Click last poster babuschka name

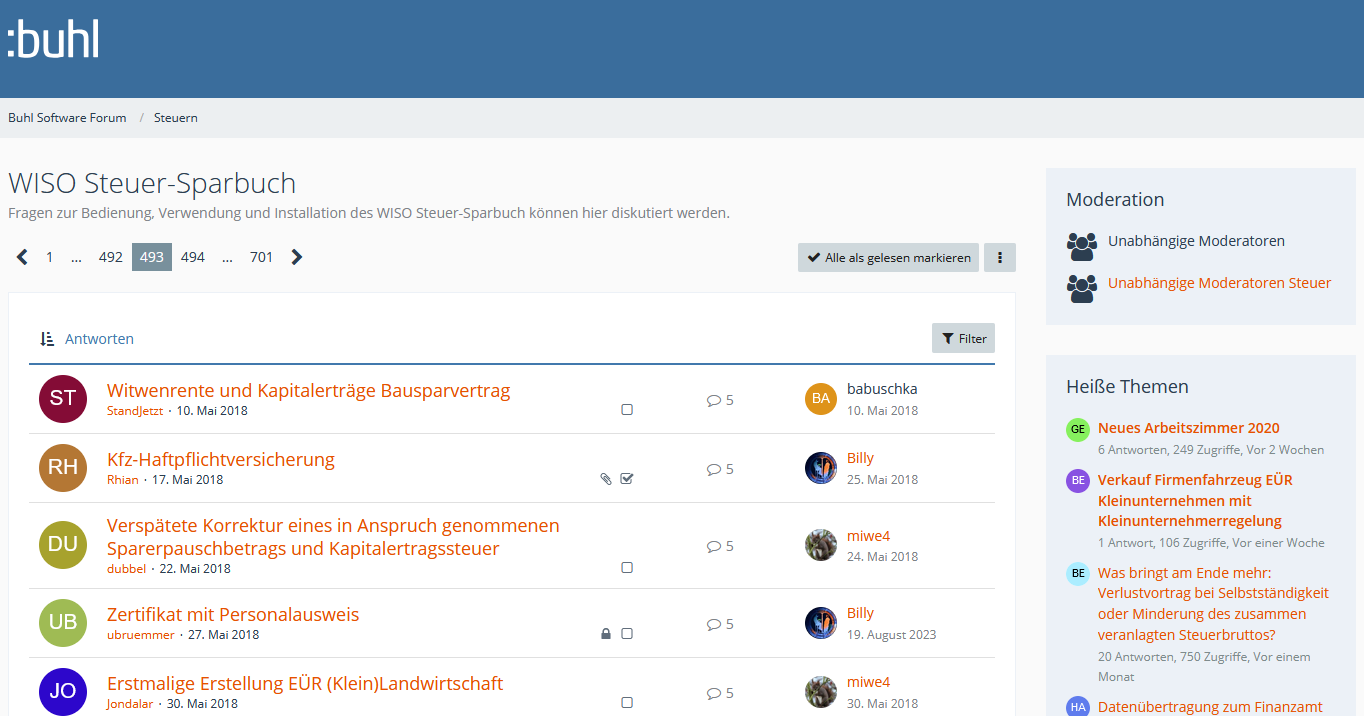[882, 389]
